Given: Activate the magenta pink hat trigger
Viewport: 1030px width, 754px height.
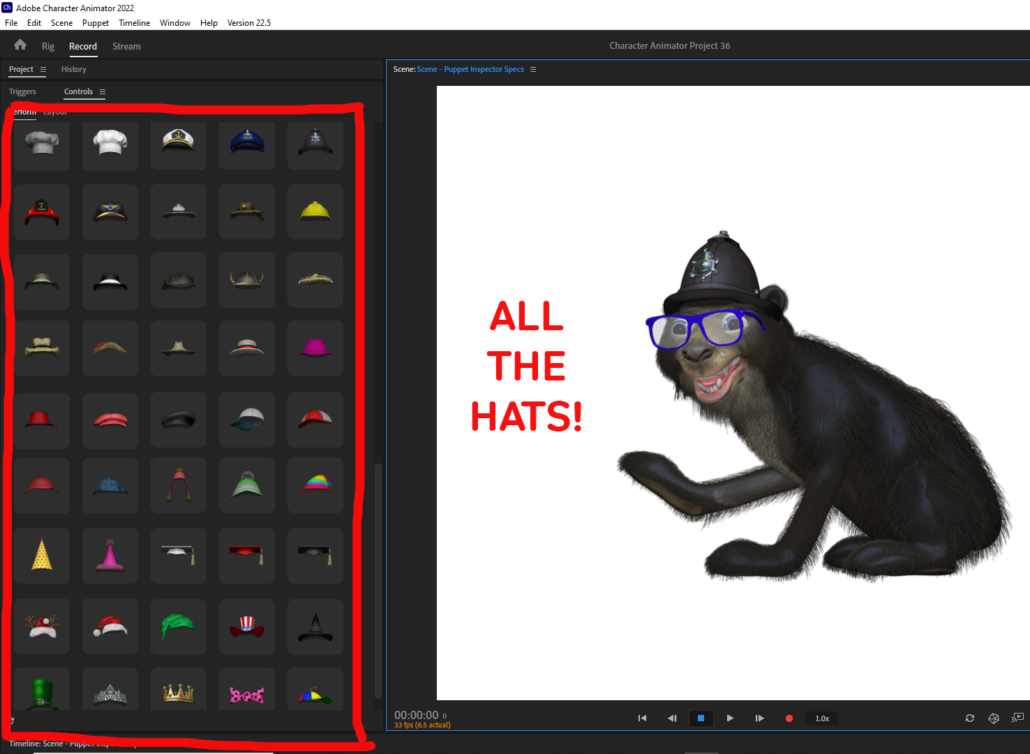Looking at the screenshot, I should click(x=315, y=348).
